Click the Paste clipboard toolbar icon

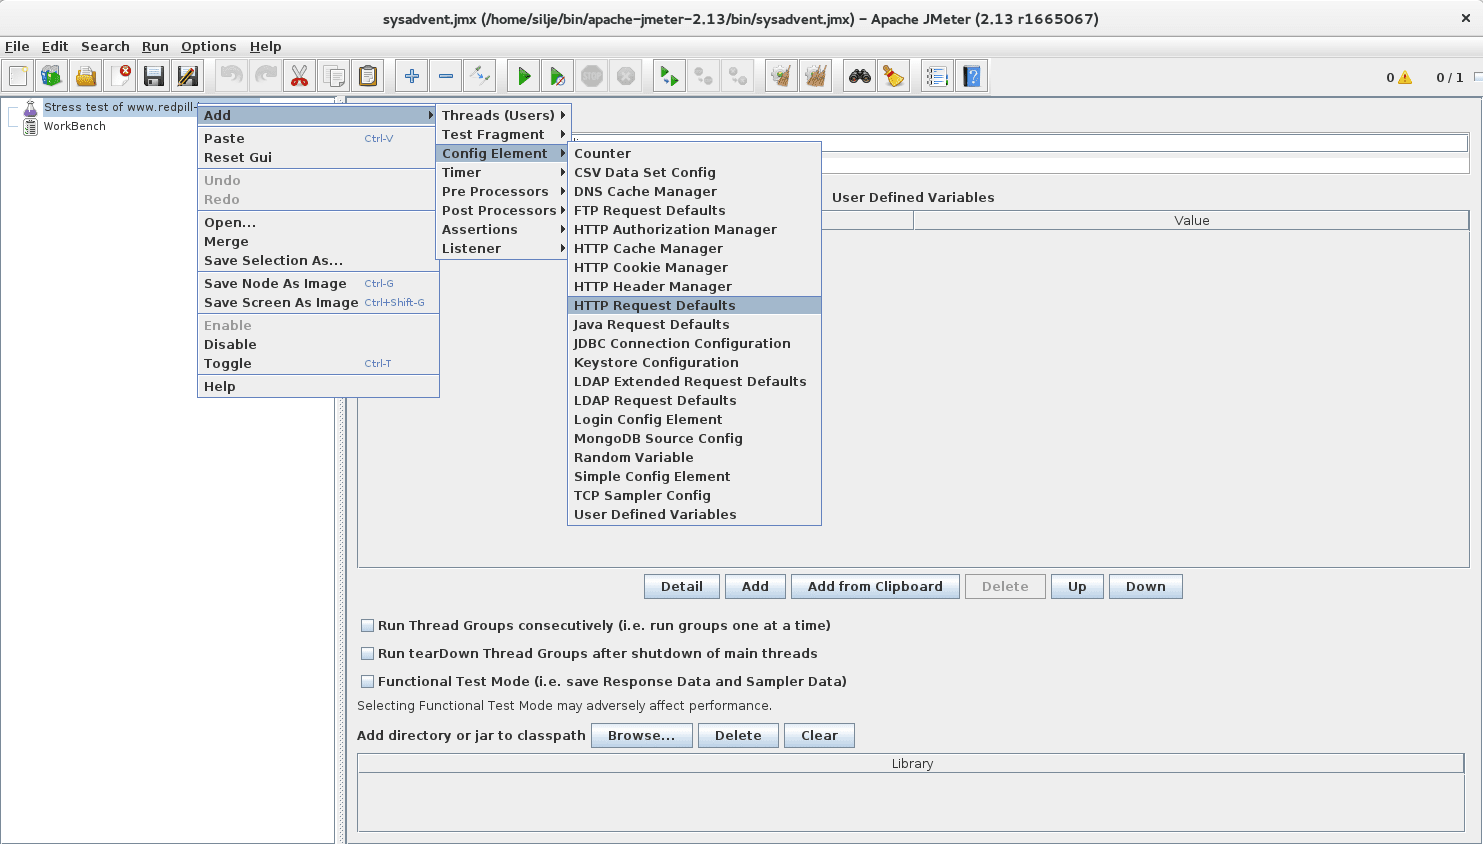click(368, 76)
